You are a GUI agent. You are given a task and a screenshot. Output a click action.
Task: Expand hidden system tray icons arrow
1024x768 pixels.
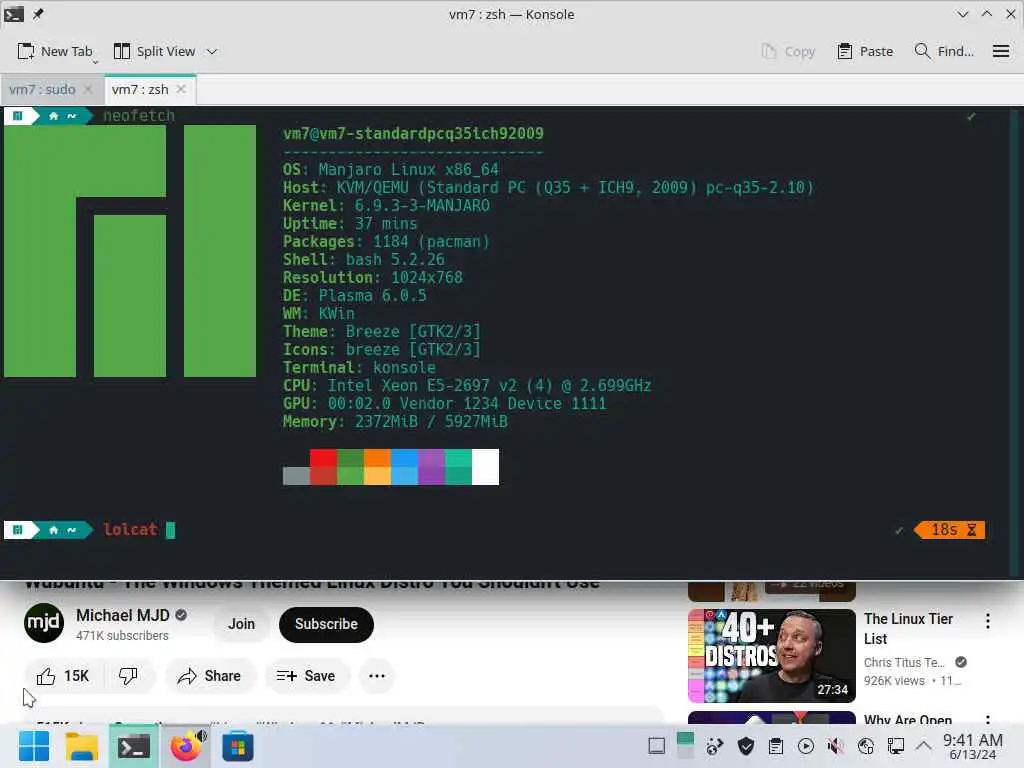point(923,746)
